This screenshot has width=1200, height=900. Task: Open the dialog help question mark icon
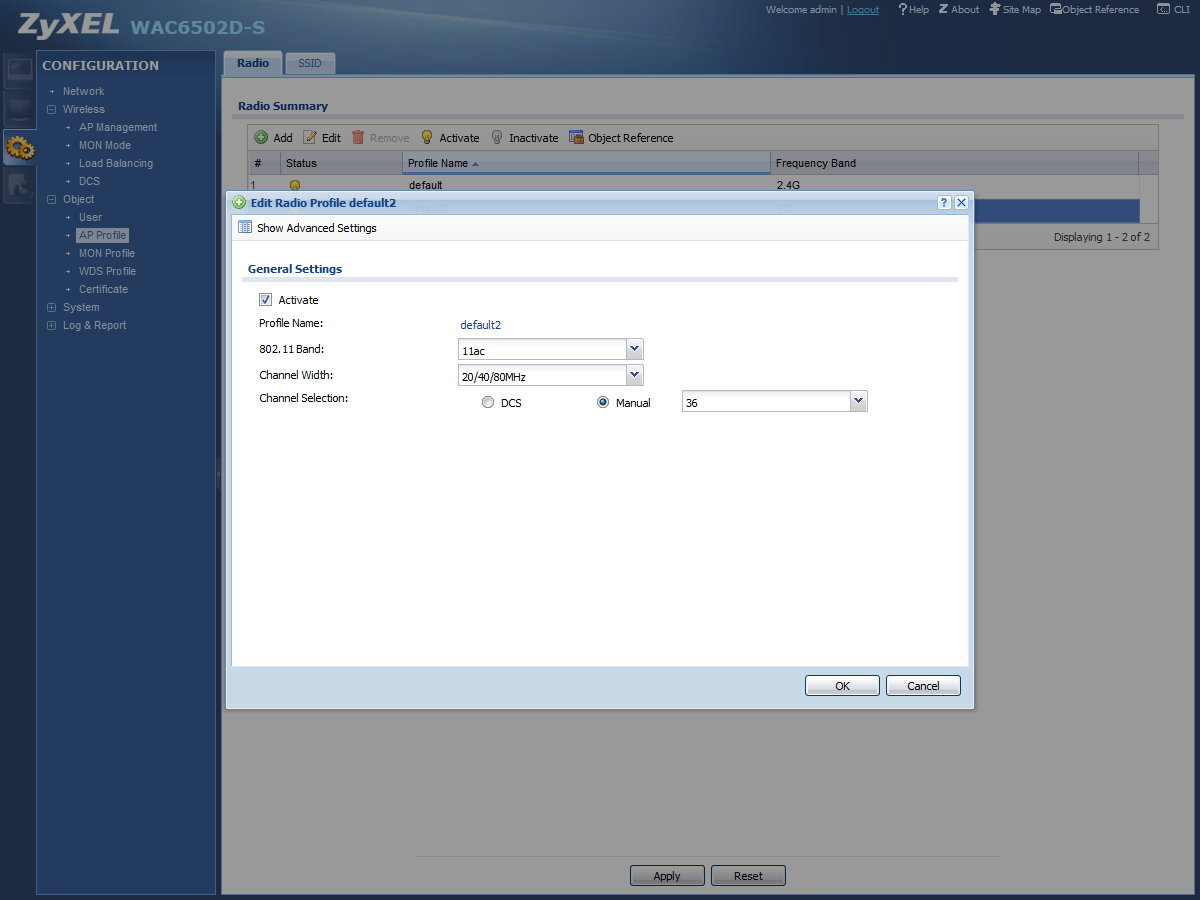(x=944, y=202)
